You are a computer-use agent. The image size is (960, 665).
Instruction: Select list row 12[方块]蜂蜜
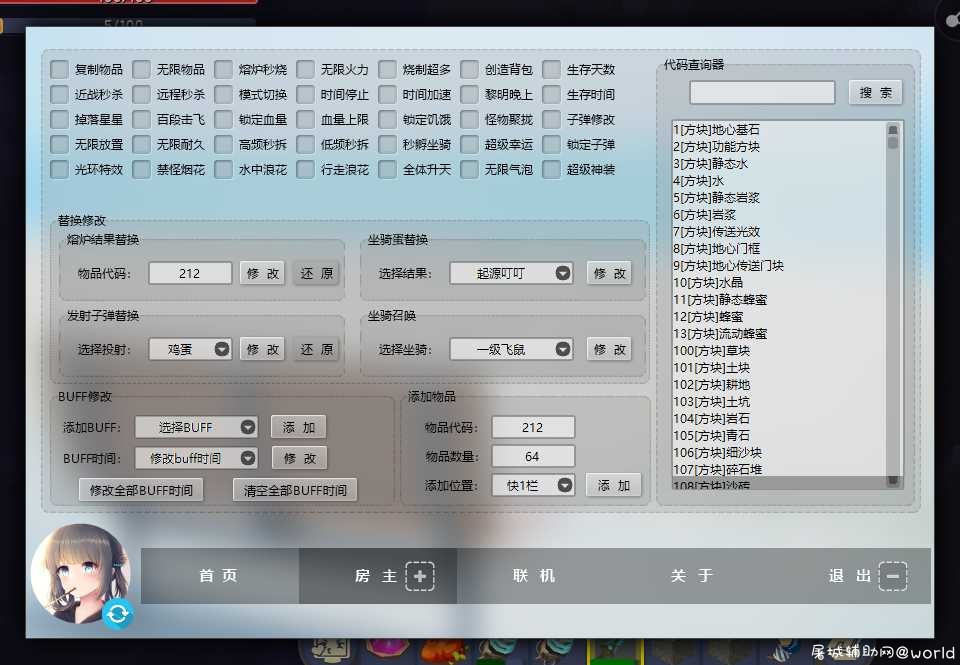click(779, 317)
